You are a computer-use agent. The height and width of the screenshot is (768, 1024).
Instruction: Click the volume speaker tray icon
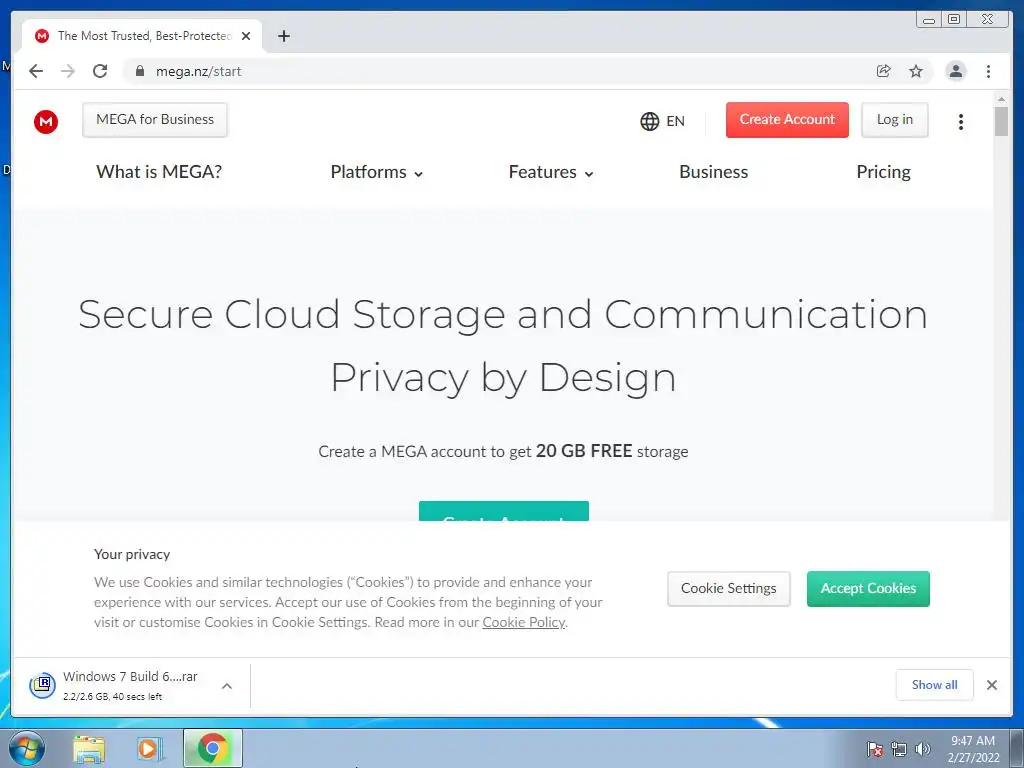[922, 749]
